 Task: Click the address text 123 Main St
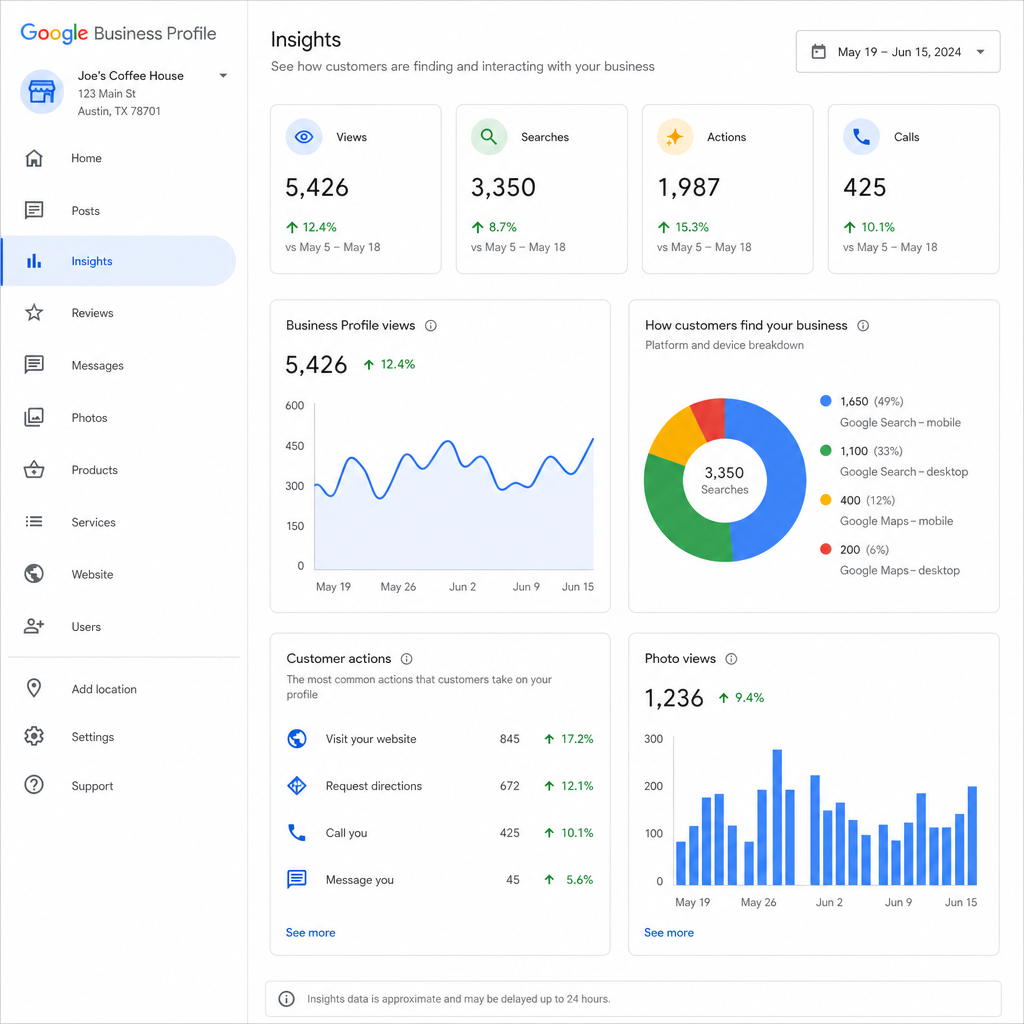(106, 94)
